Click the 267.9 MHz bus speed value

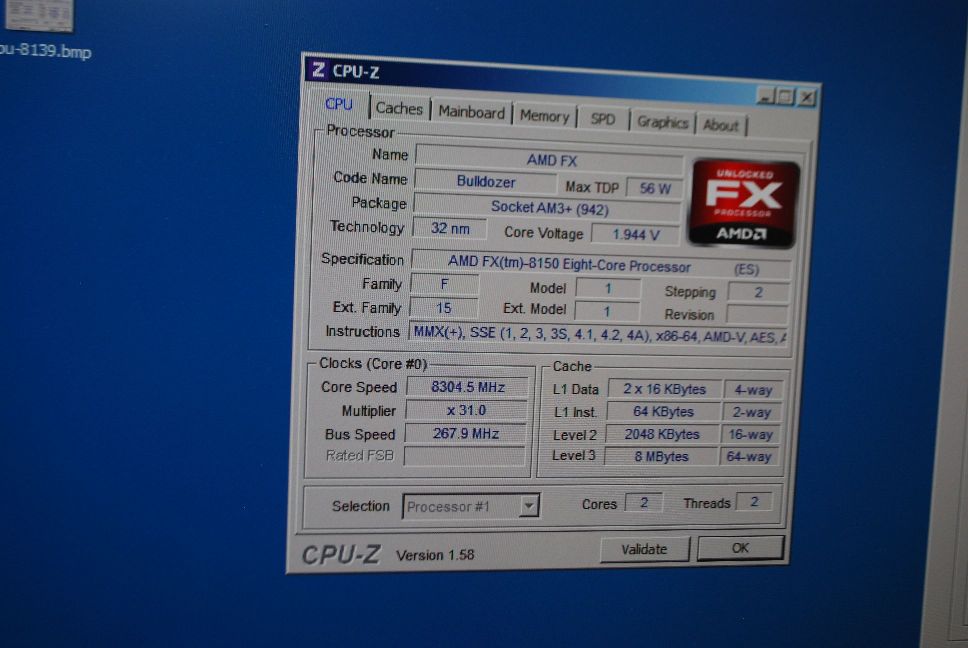(465, 433)
